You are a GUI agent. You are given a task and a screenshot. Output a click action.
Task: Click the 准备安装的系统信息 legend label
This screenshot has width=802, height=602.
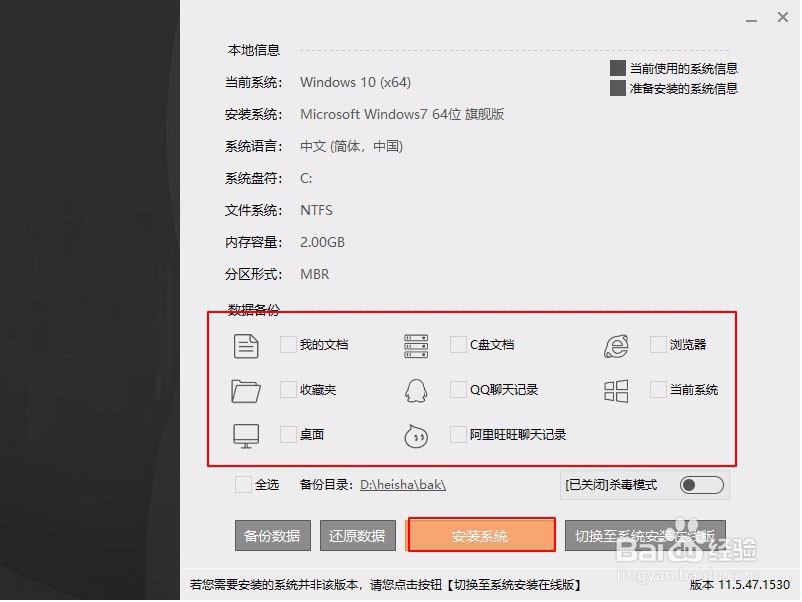coord(683,88)
